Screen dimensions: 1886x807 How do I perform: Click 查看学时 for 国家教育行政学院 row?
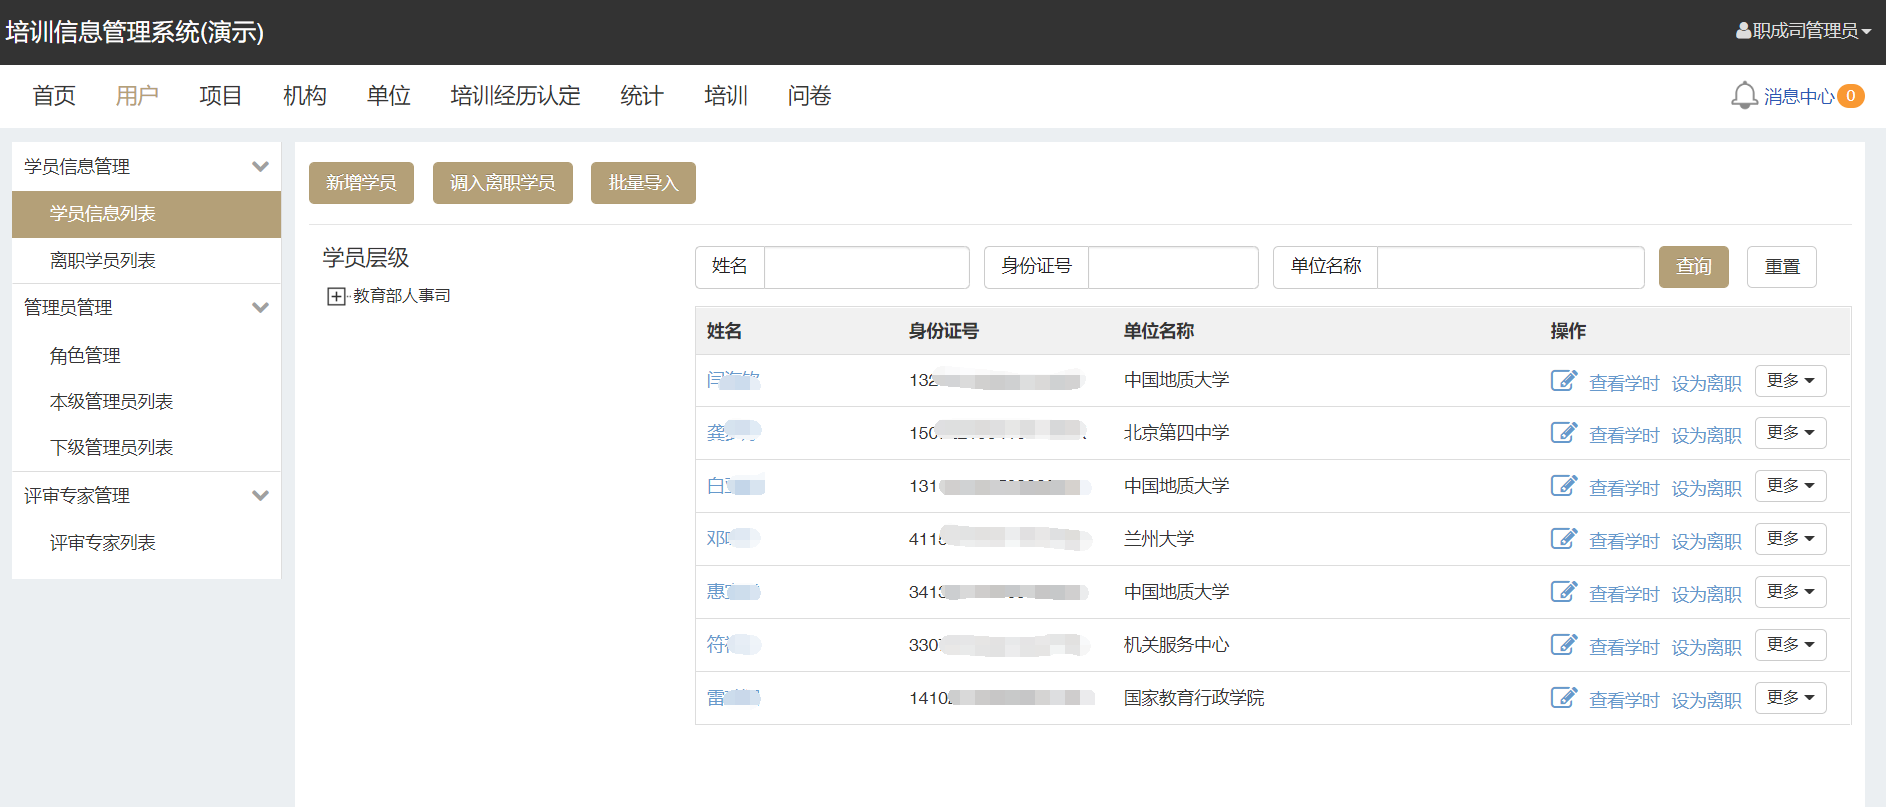click(1624, 700)
